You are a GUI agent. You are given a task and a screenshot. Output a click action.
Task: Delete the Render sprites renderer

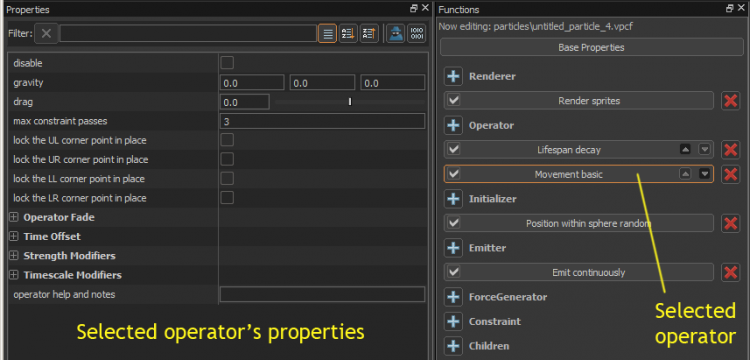pos(730,101)
